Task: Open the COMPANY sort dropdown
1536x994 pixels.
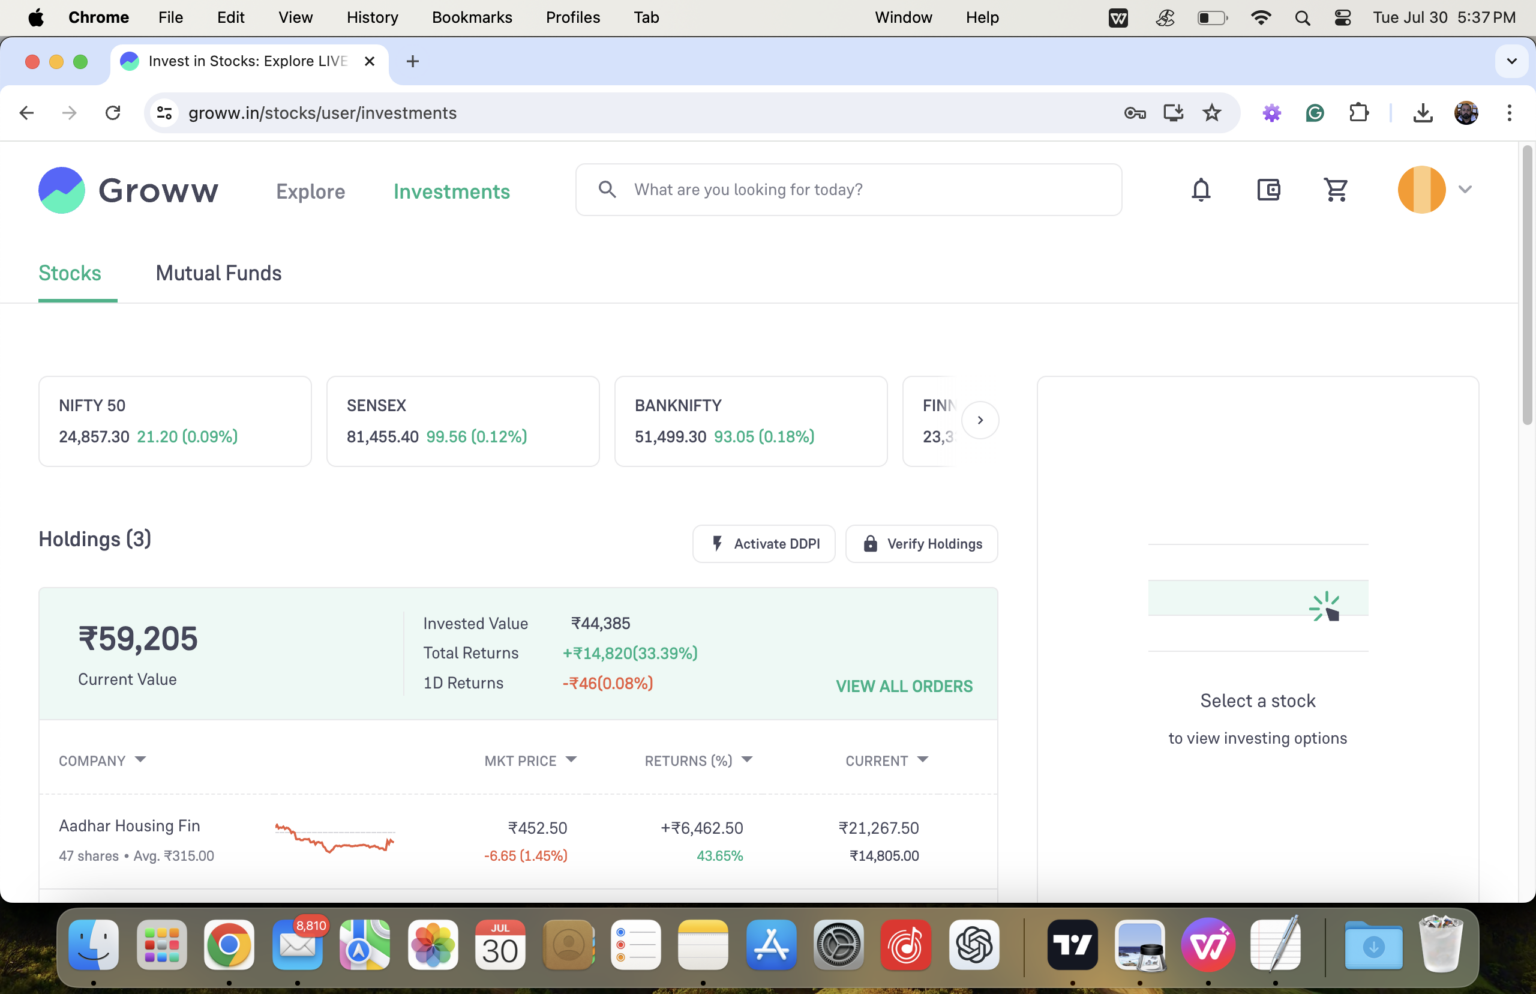Action: (140, 760)
